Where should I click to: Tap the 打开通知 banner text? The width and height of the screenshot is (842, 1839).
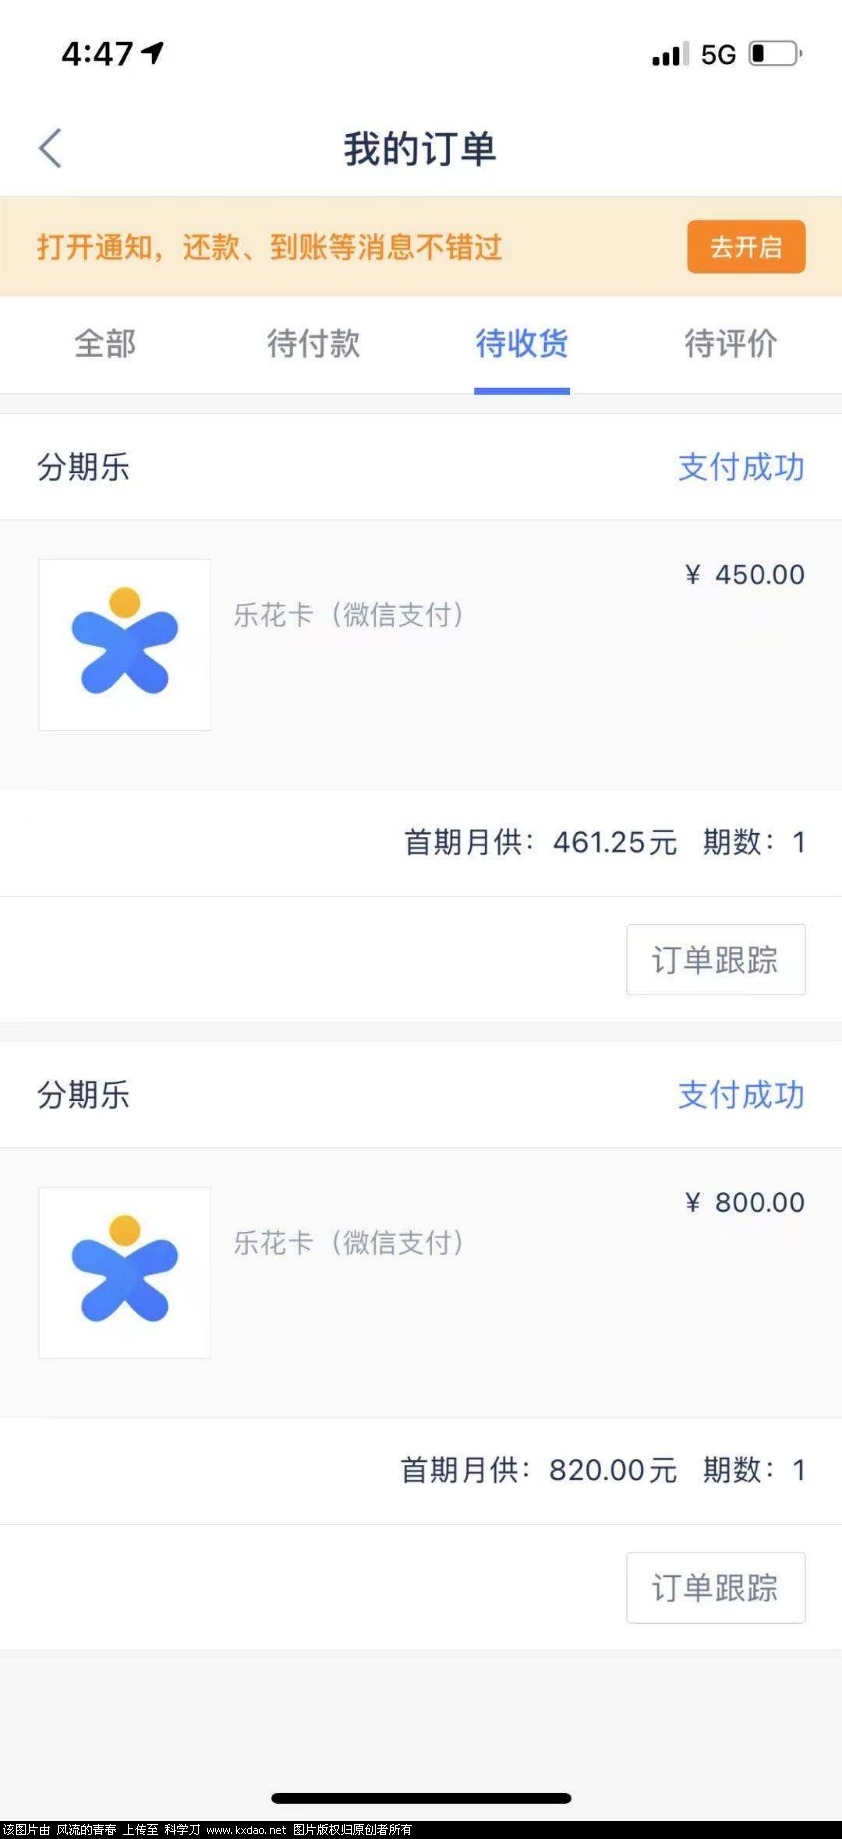[x=269, y=247]
